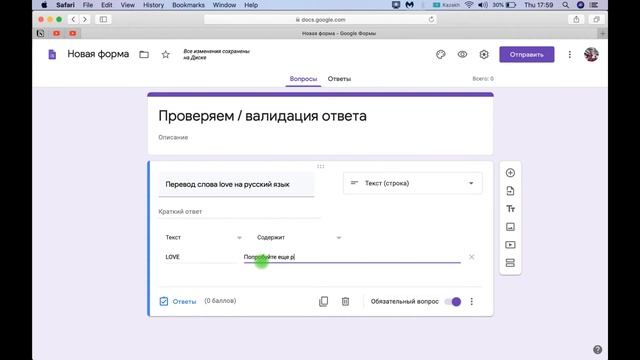The width and height of the screenshot is (640, 360).
Task: Click the Safari forward button
Action: (85, 19)
